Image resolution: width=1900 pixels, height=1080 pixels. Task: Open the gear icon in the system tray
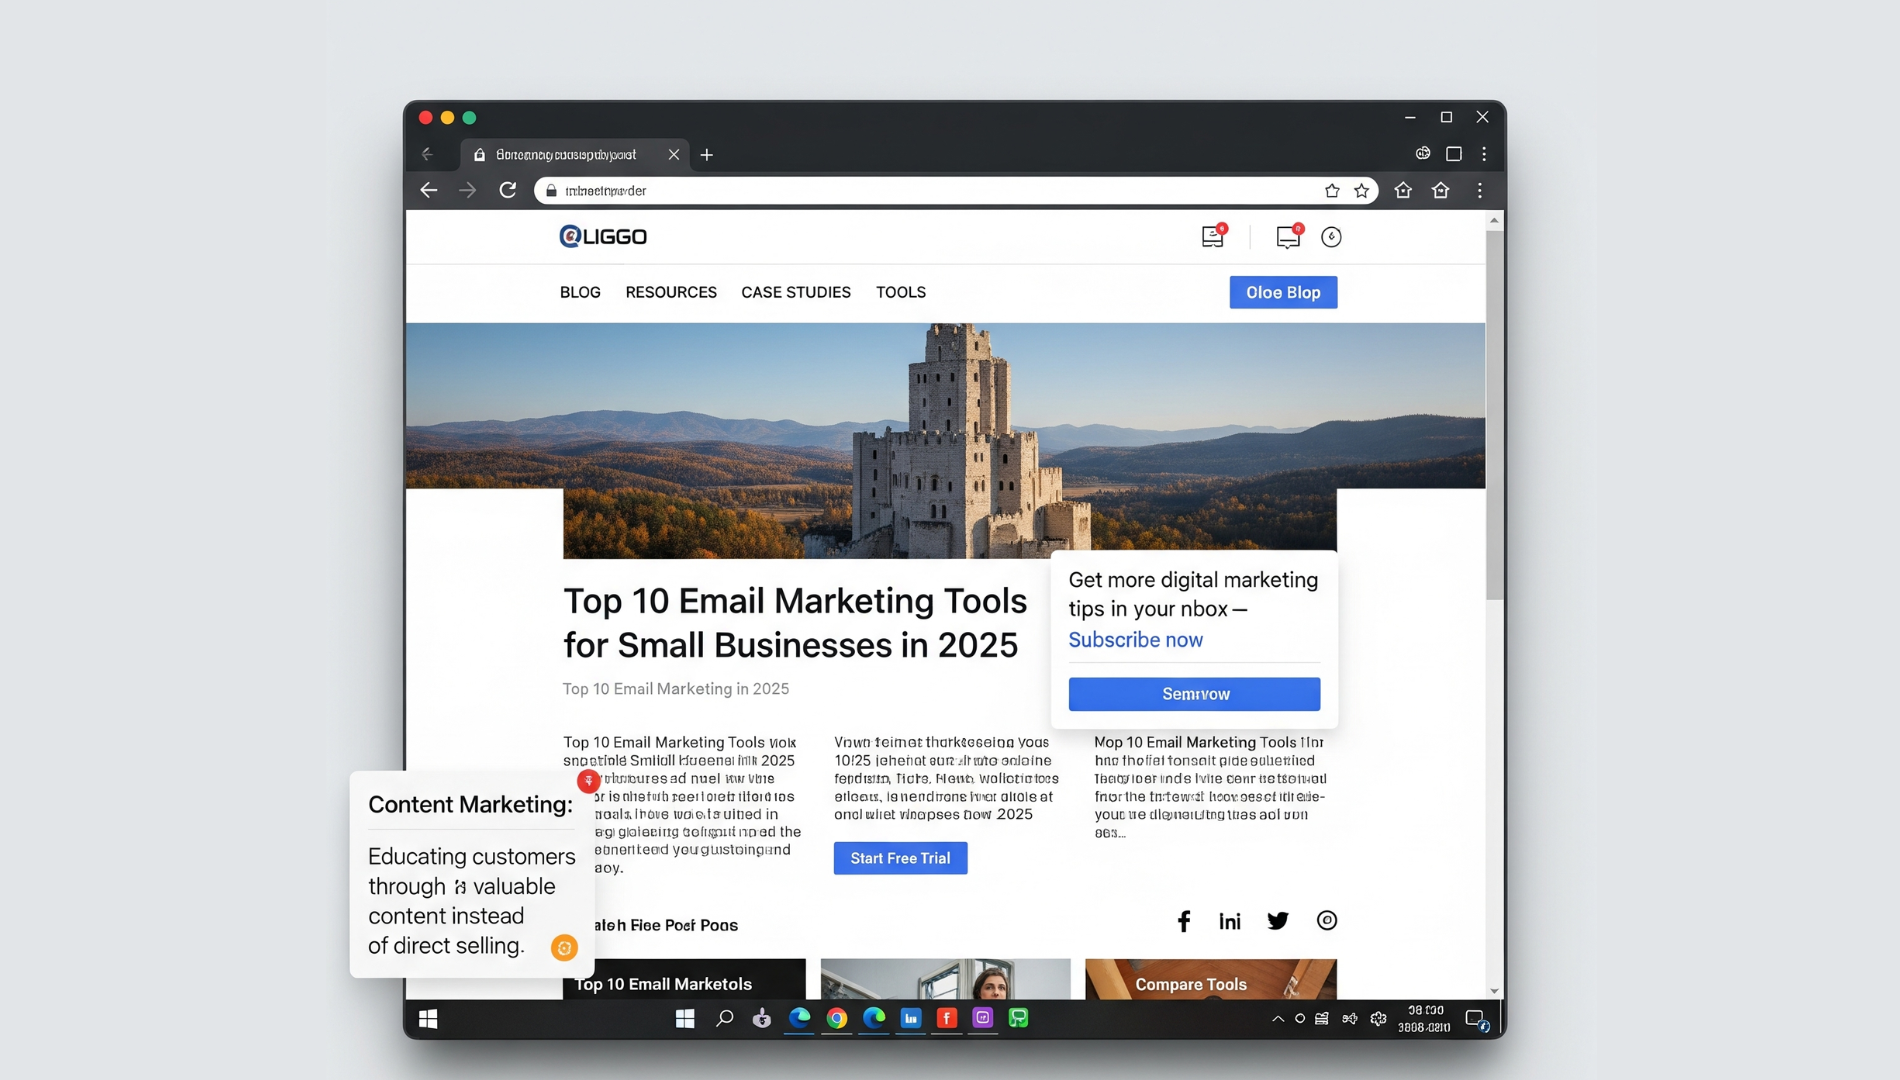point(1379,1019)
